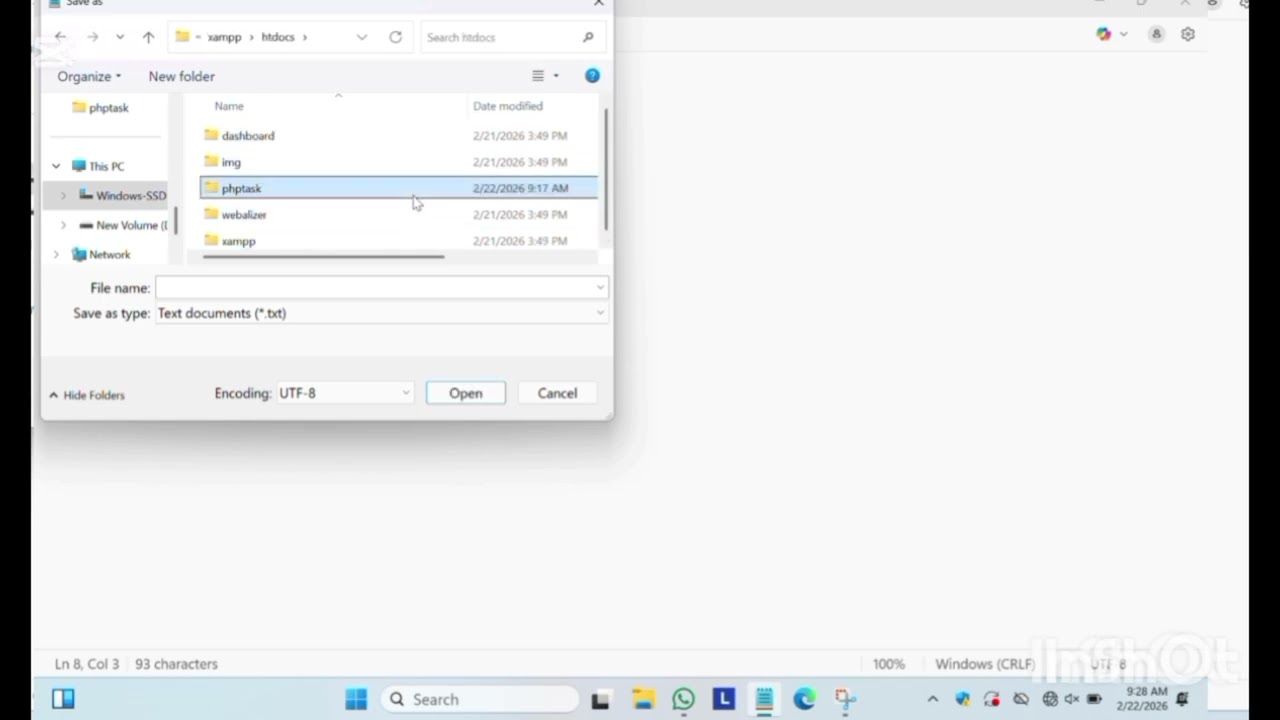Image resolution: width=1280 pixels, height=720 pixels.
Task: Show hidden tray icons chevron
Action: click(932, 699)
